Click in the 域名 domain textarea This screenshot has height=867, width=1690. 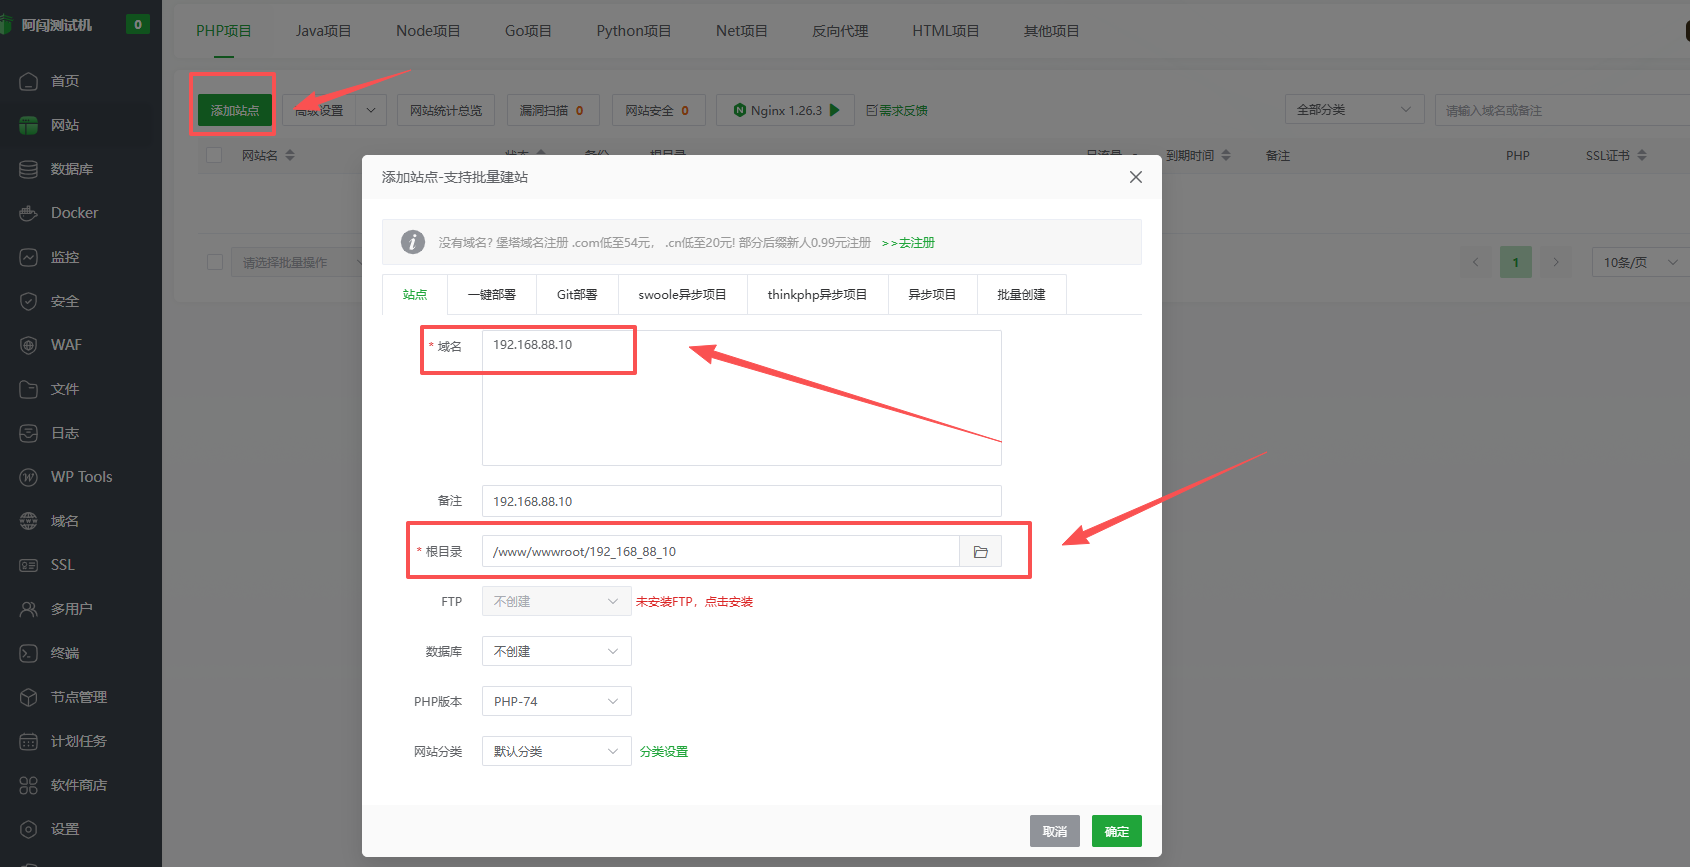(x=742, y=398)
